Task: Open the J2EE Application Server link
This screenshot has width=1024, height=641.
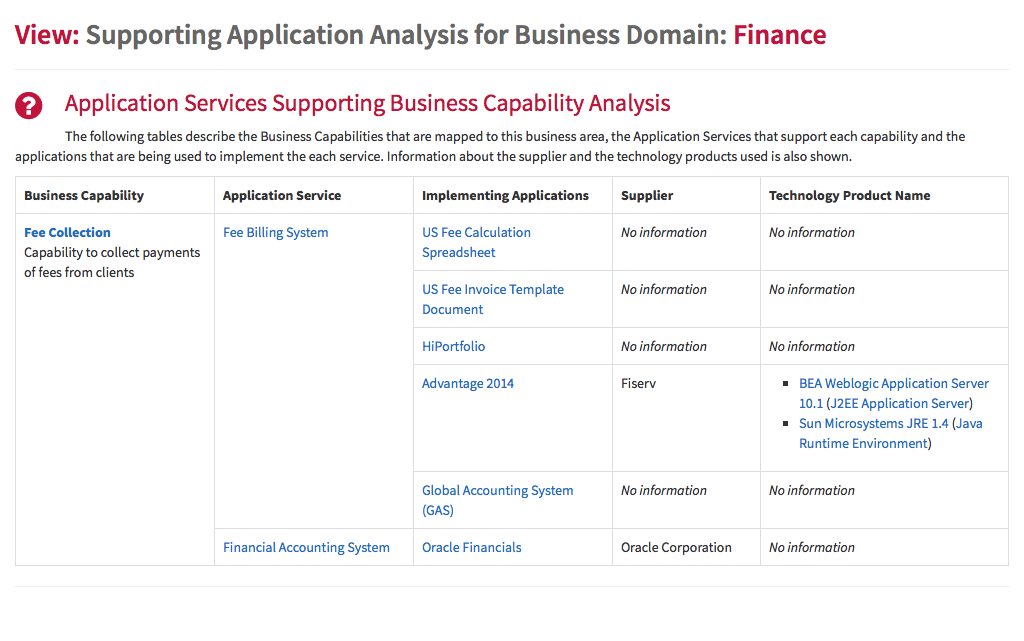Action: (x=899, y=403)
